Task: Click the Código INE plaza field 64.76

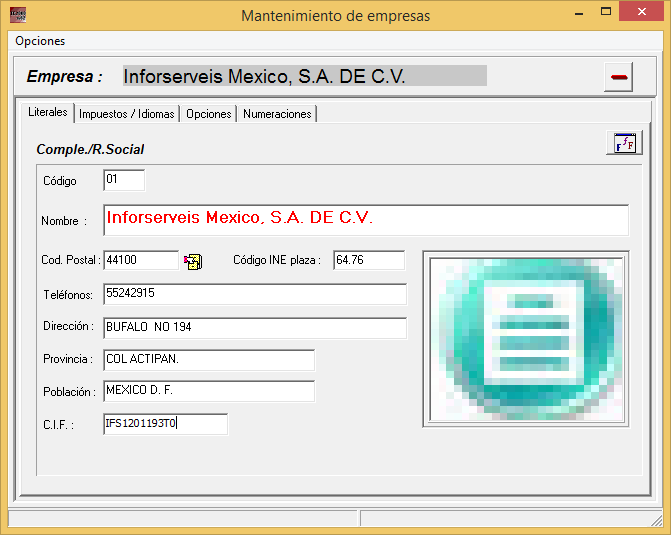Action: coord(369,260)
